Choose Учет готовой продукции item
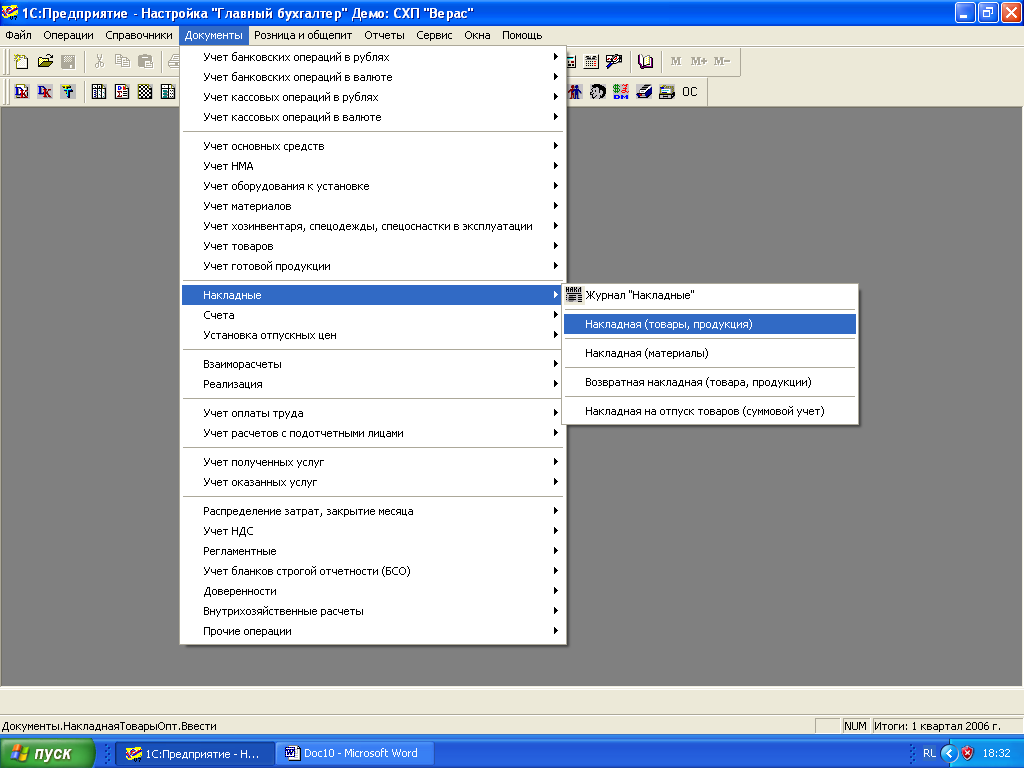 pos(372,266)
